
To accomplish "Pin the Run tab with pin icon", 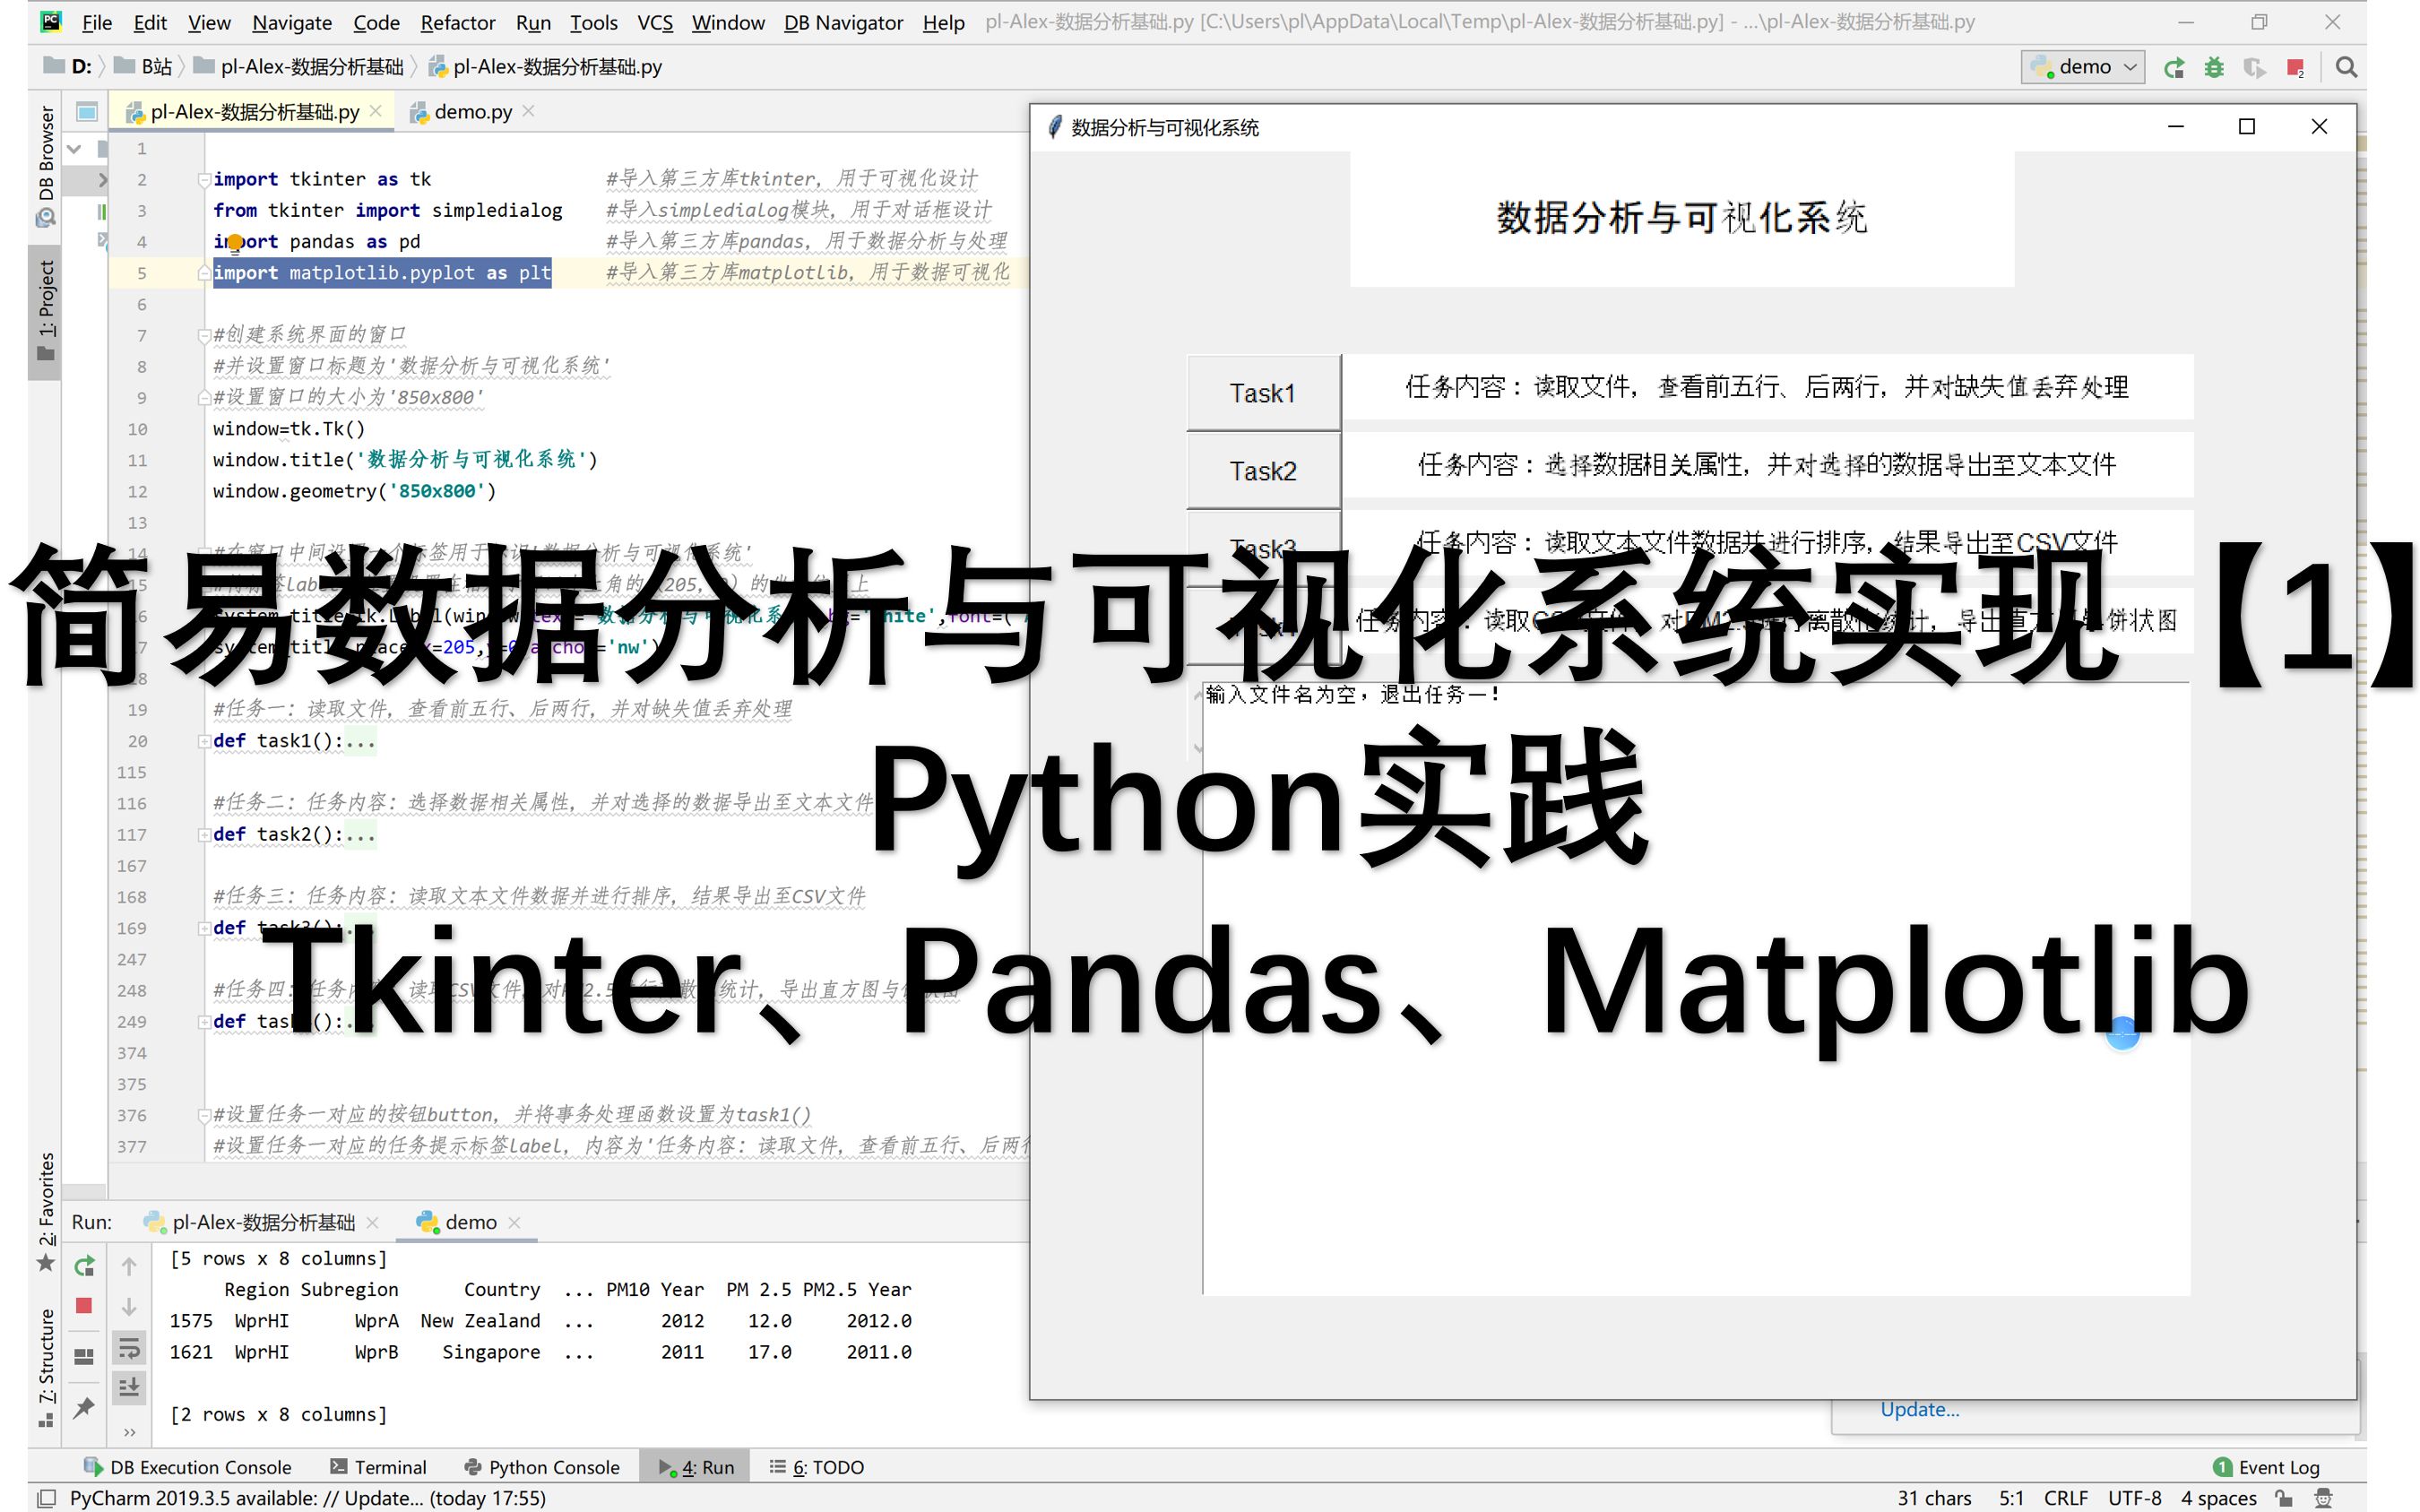I will [84, 1407].
